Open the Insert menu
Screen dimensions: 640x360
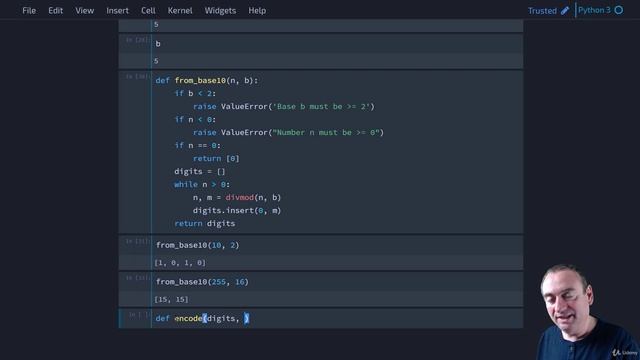point(118,11)
